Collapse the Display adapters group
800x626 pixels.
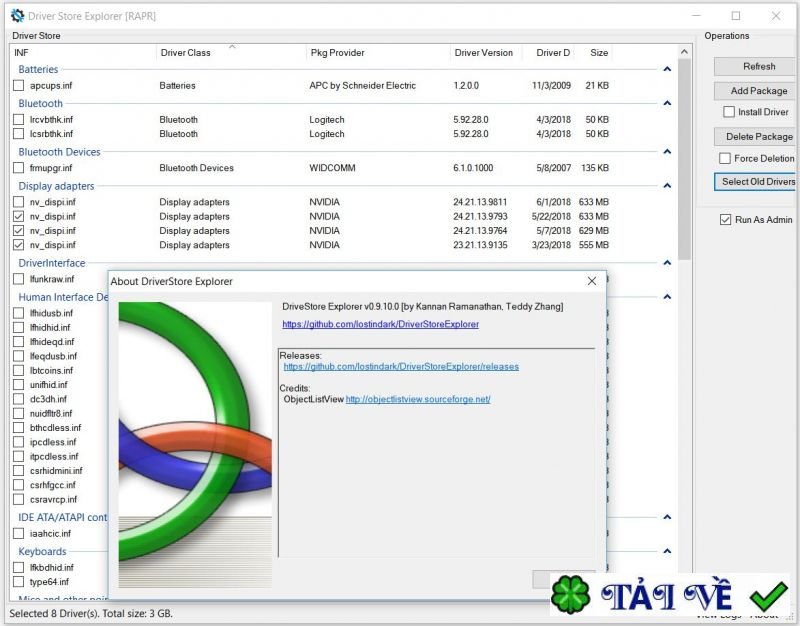667,186
